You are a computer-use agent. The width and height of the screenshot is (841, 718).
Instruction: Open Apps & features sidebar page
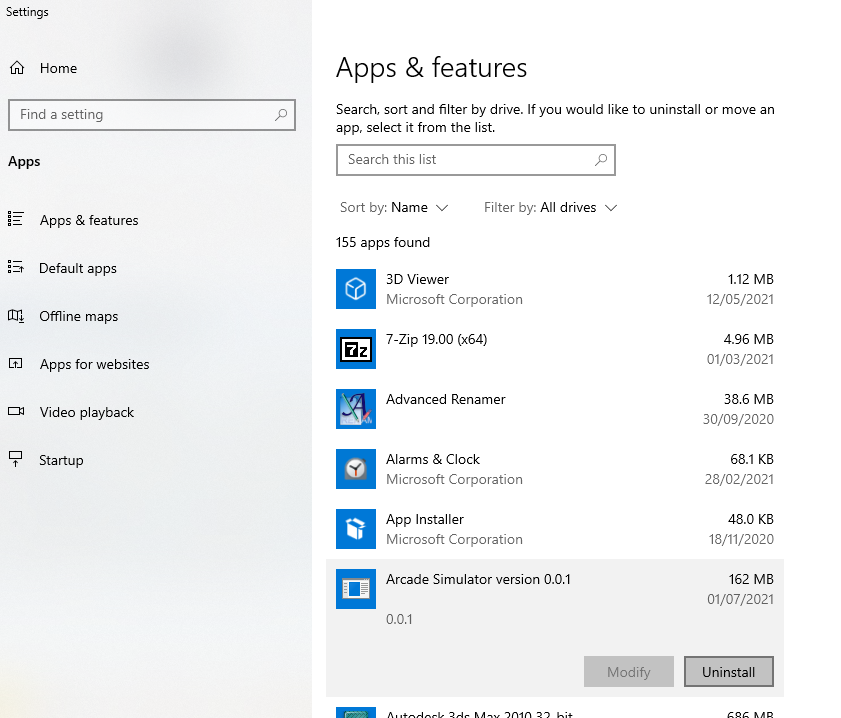(88, 220)
